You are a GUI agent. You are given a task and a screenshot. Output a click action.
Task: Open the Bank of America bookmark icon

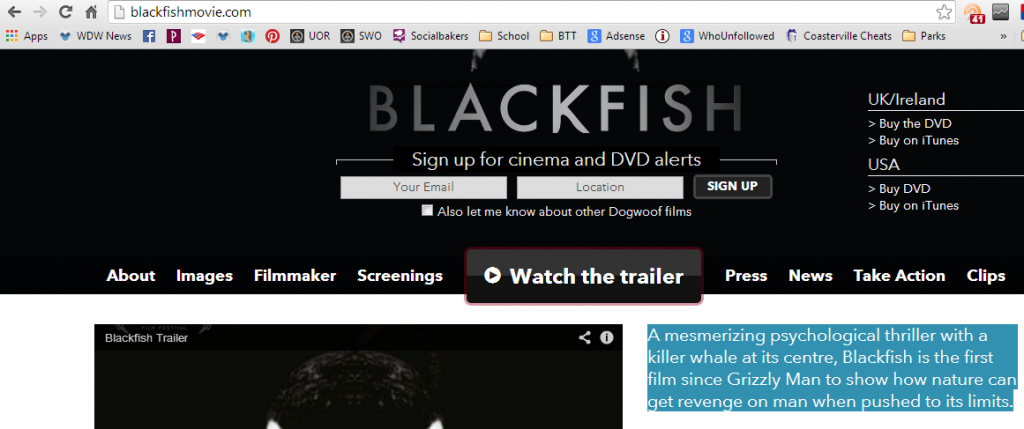pyautogui.click(x=199, y=36)
